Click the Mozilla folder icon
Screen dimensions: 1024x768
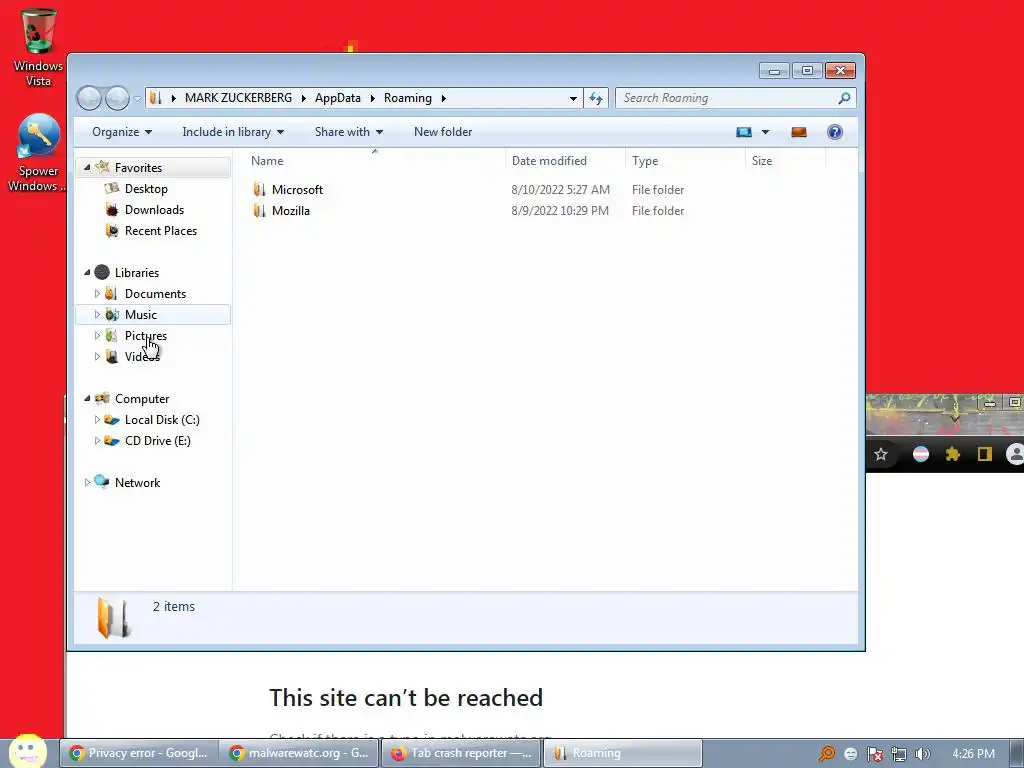(x=259, y=211)
